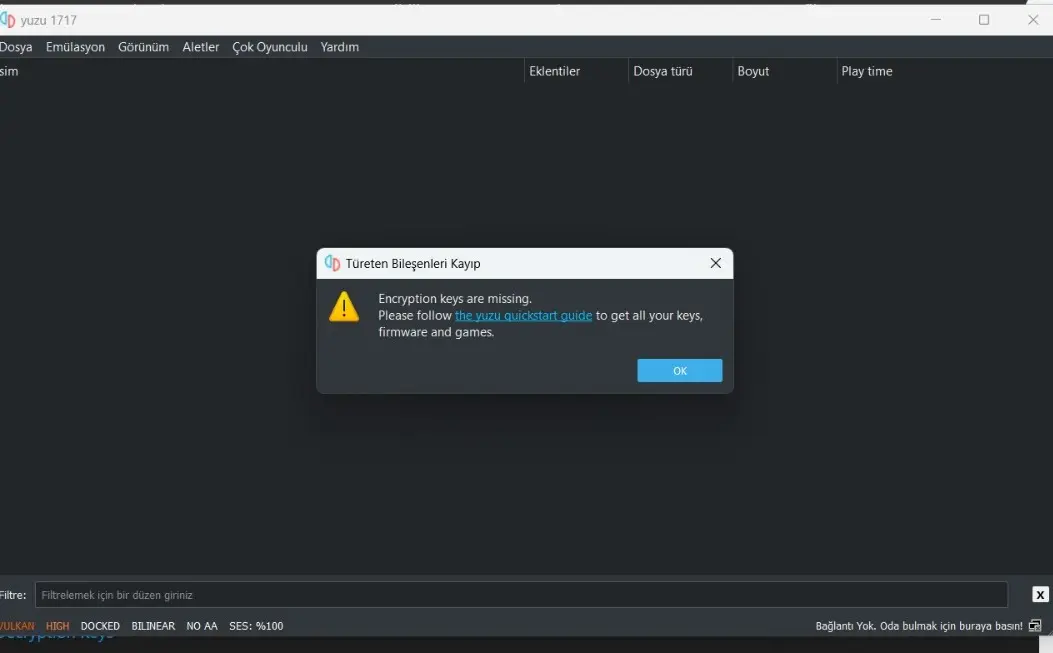Minimize the yuzu window
The image size is (1053, 653).
pyautogui.click(x=935, y=19)
